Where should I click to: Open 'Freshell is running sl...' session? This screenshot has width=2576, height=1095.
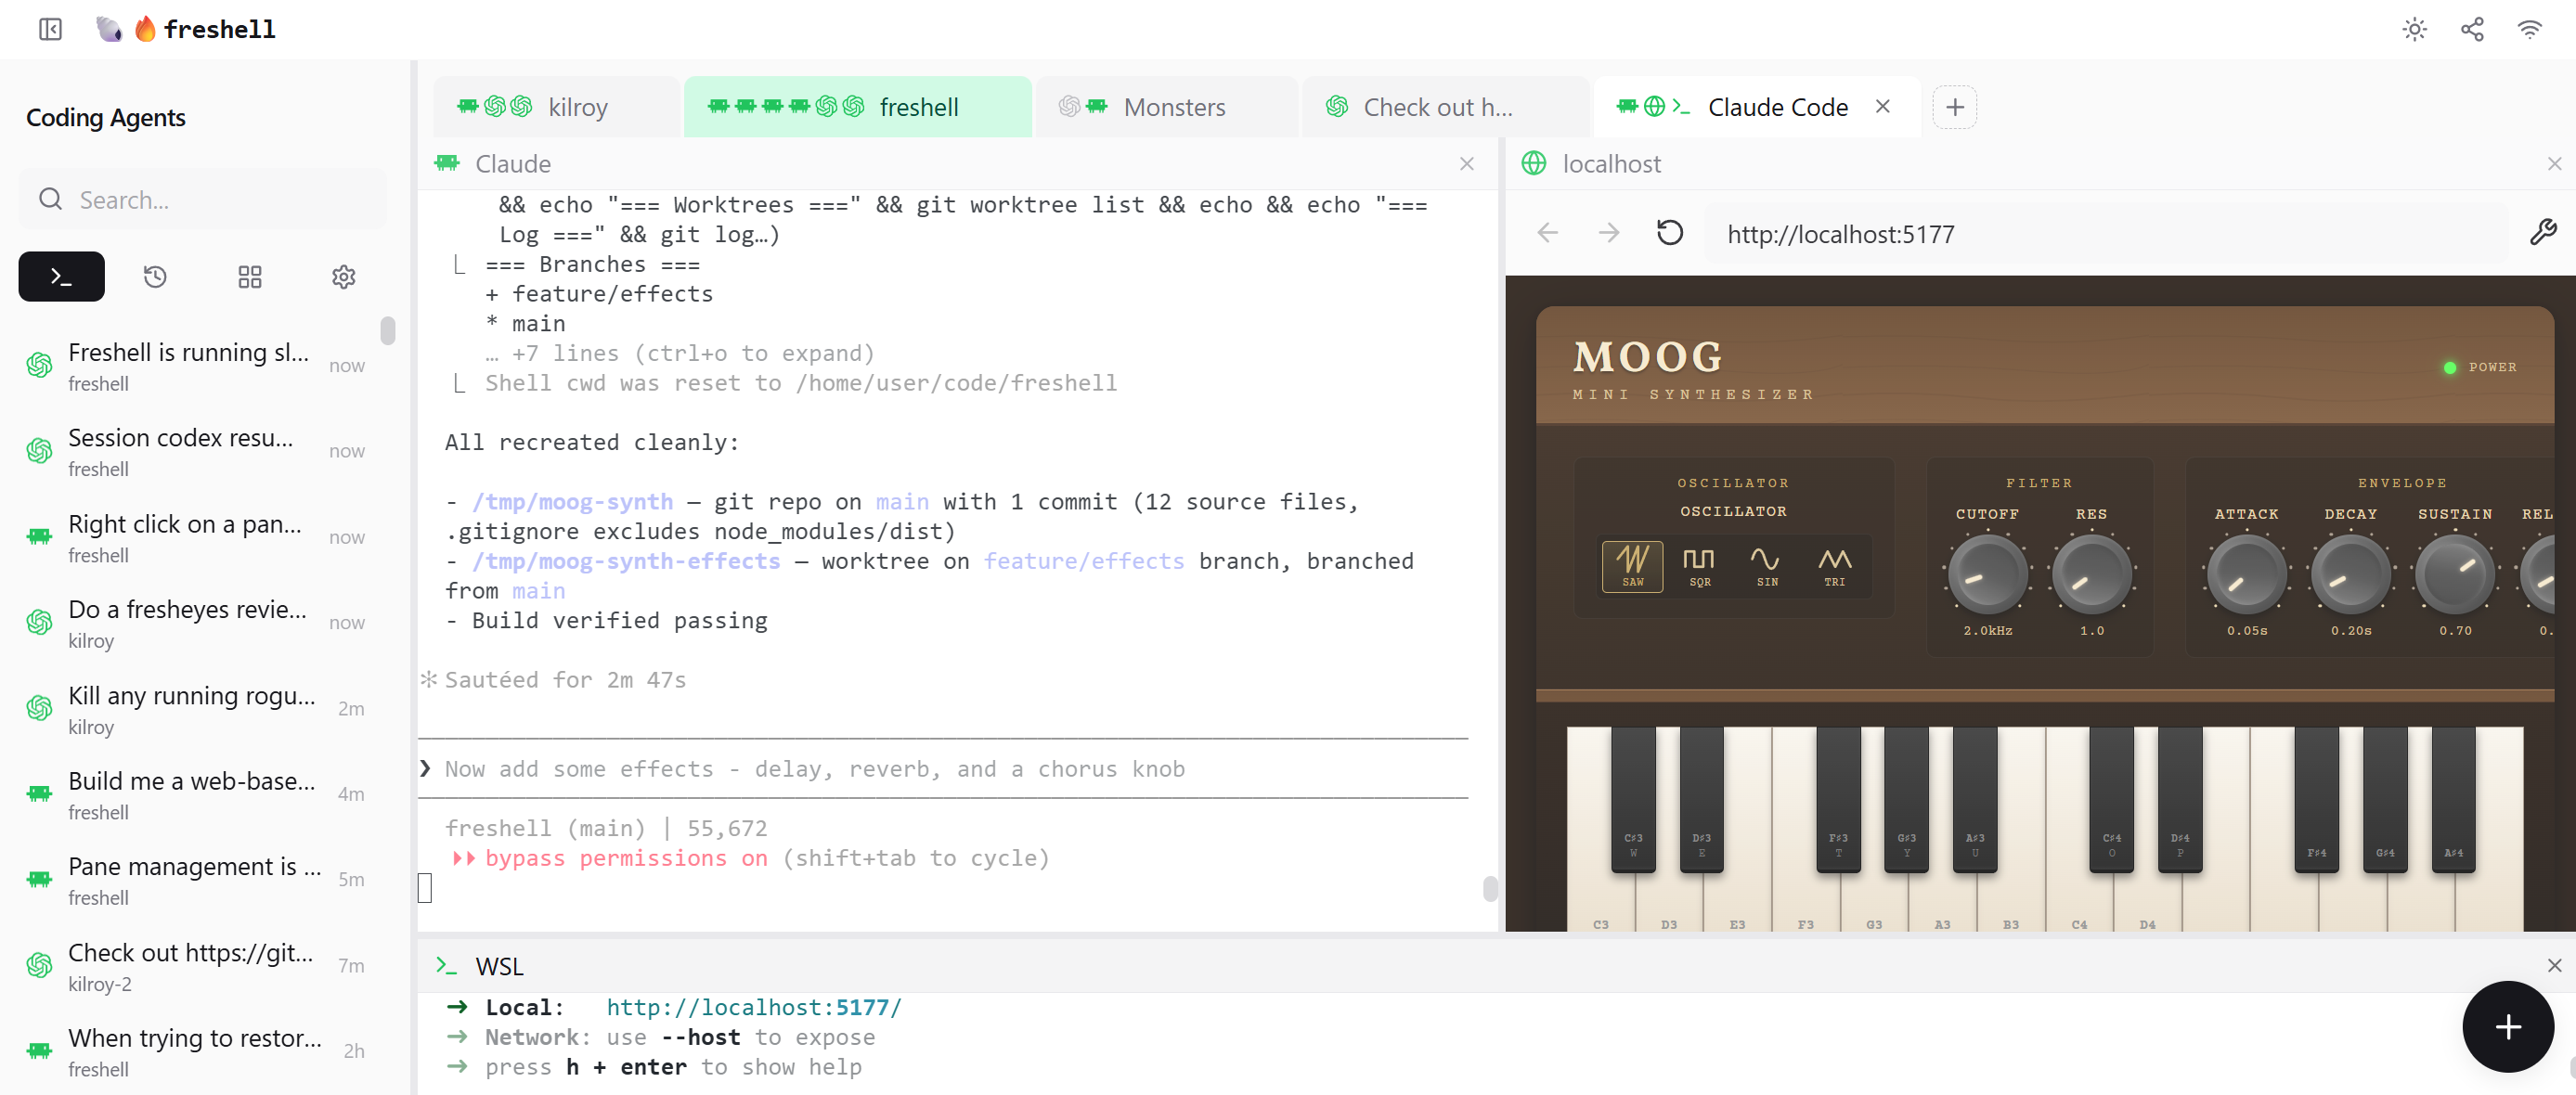(197, 366)
